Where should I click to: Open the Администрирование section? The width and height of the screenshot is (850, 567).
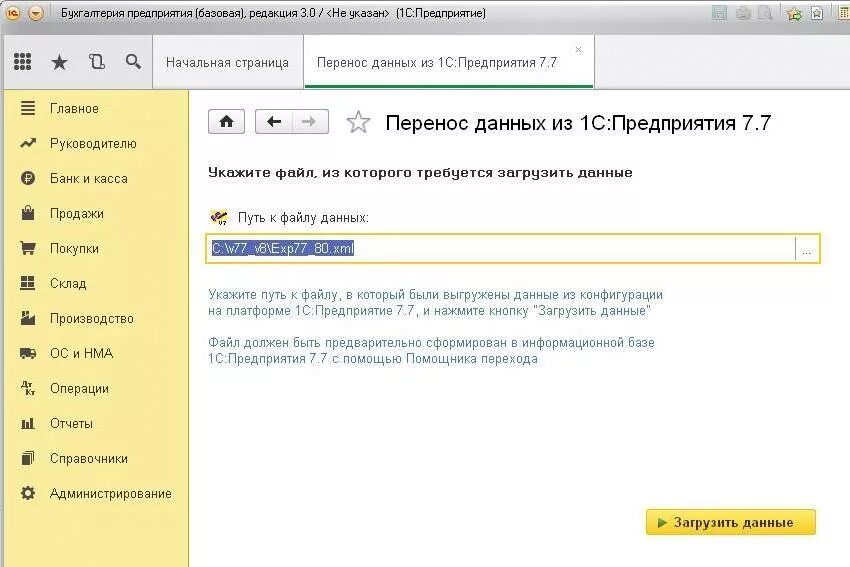click(94, 493)
